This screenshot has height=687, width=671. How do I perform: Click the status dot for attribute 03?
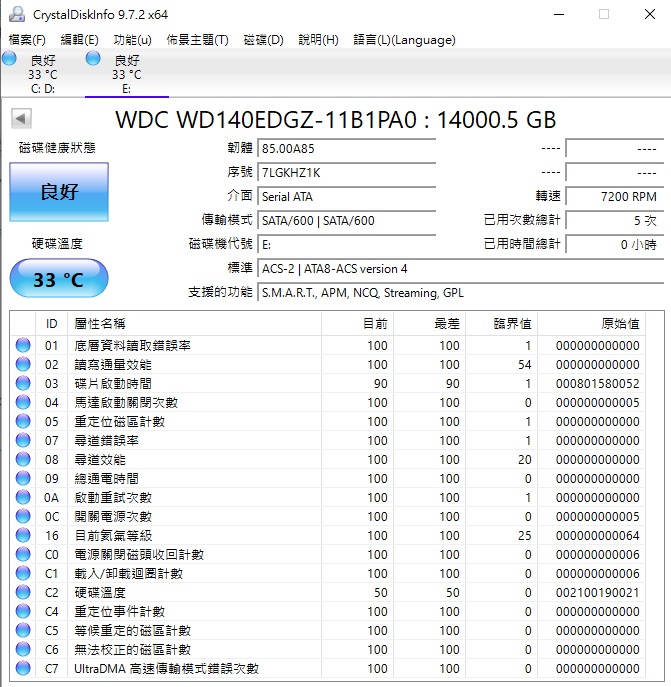(x=23, y=383)
